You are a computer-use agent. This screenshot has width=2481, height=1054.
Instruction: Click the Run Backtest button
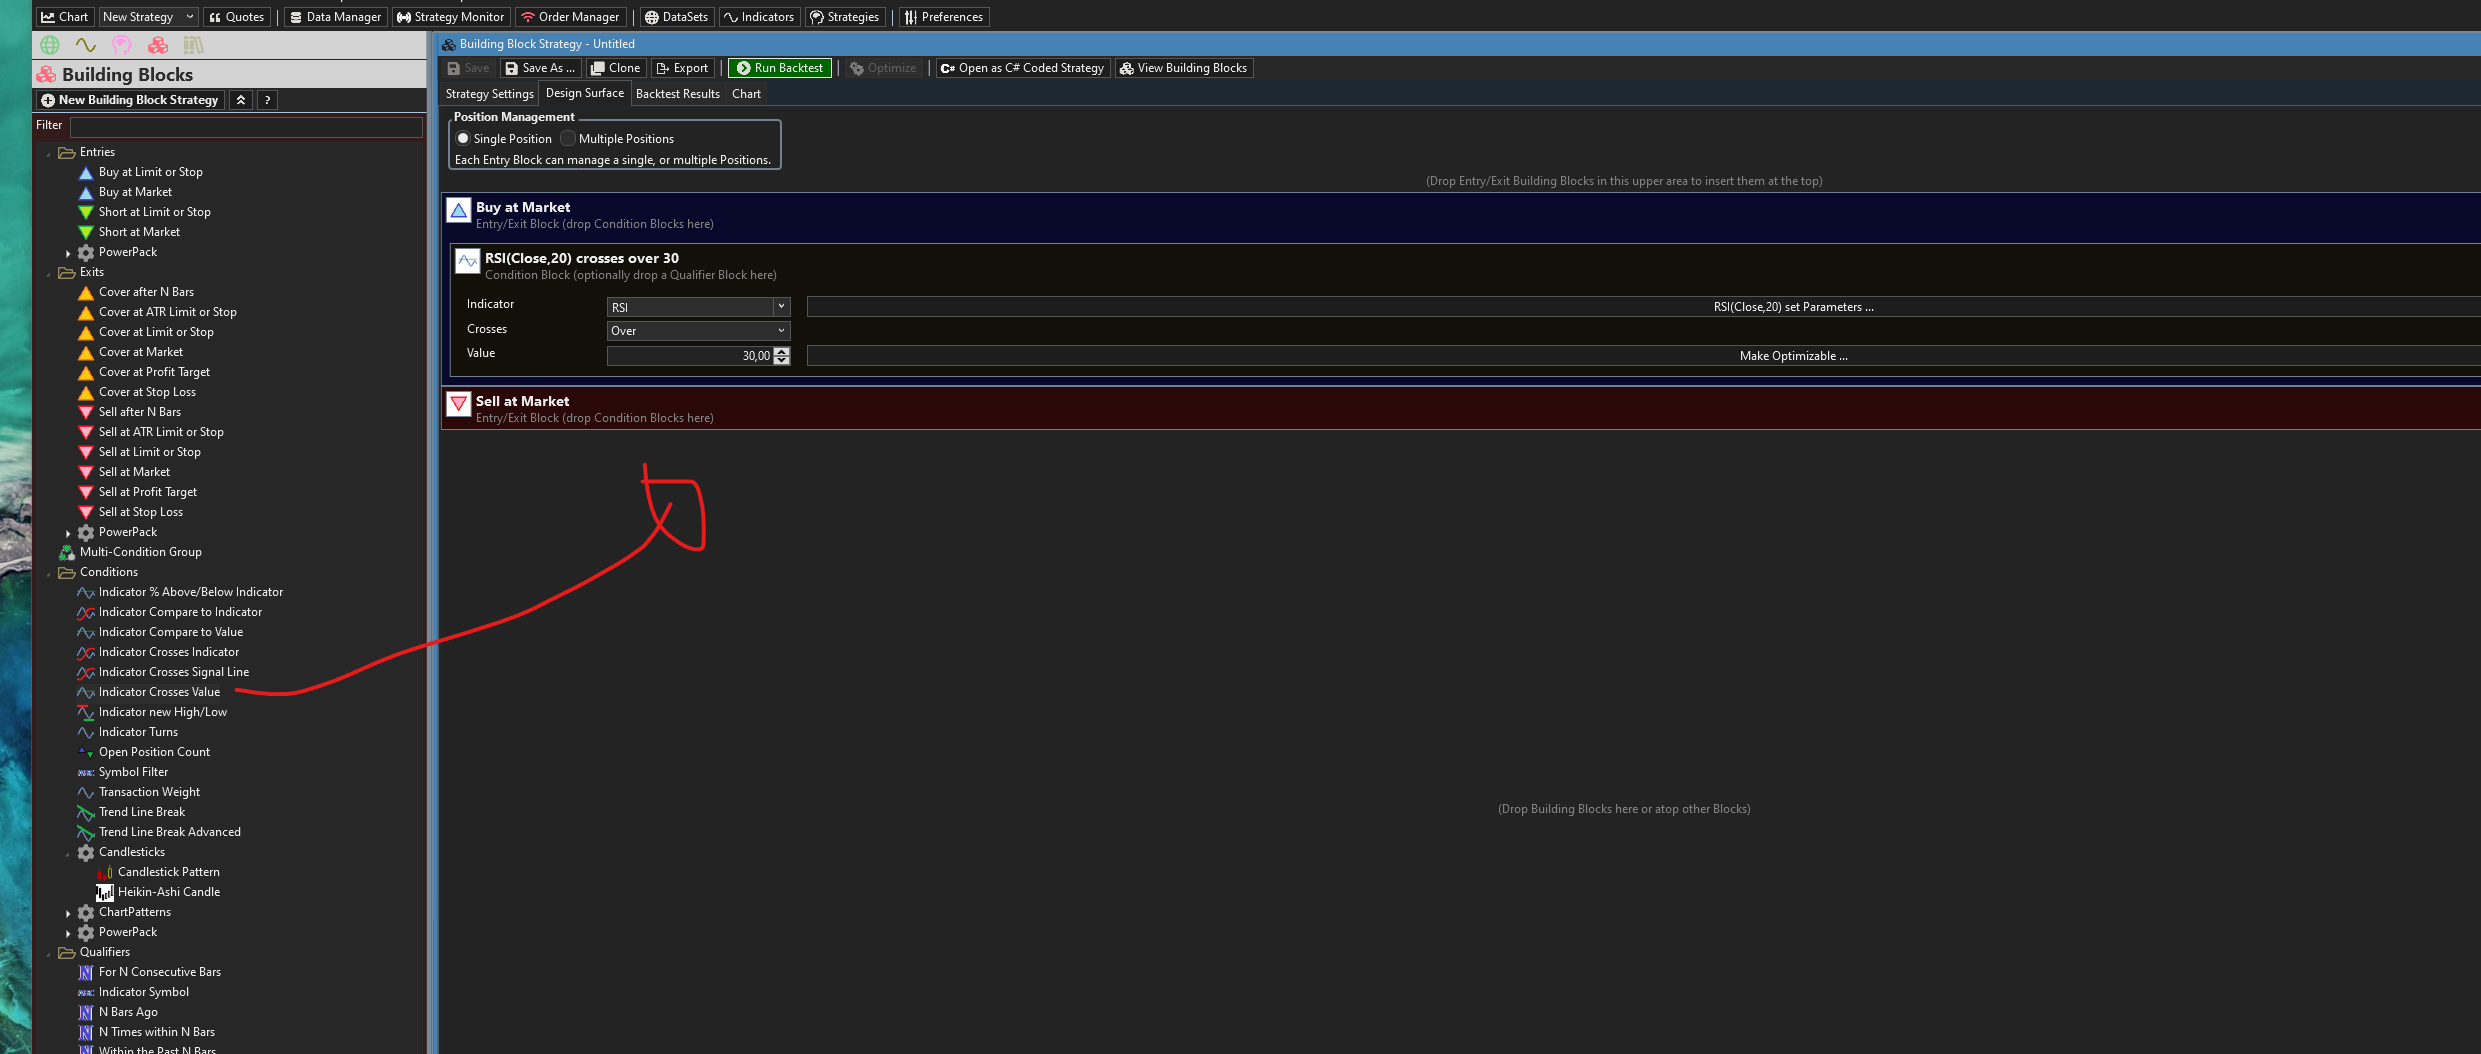(779, 68)
